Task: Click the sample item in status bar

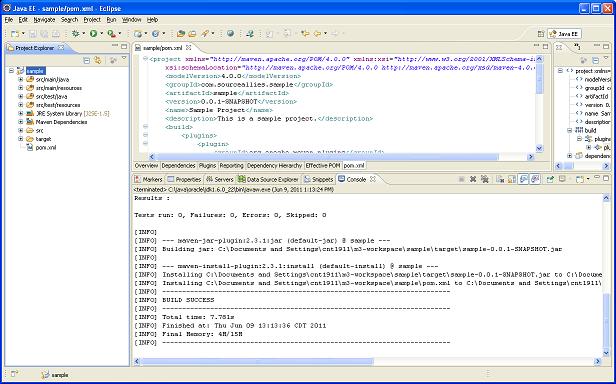Action: click(x=55, y=375)
